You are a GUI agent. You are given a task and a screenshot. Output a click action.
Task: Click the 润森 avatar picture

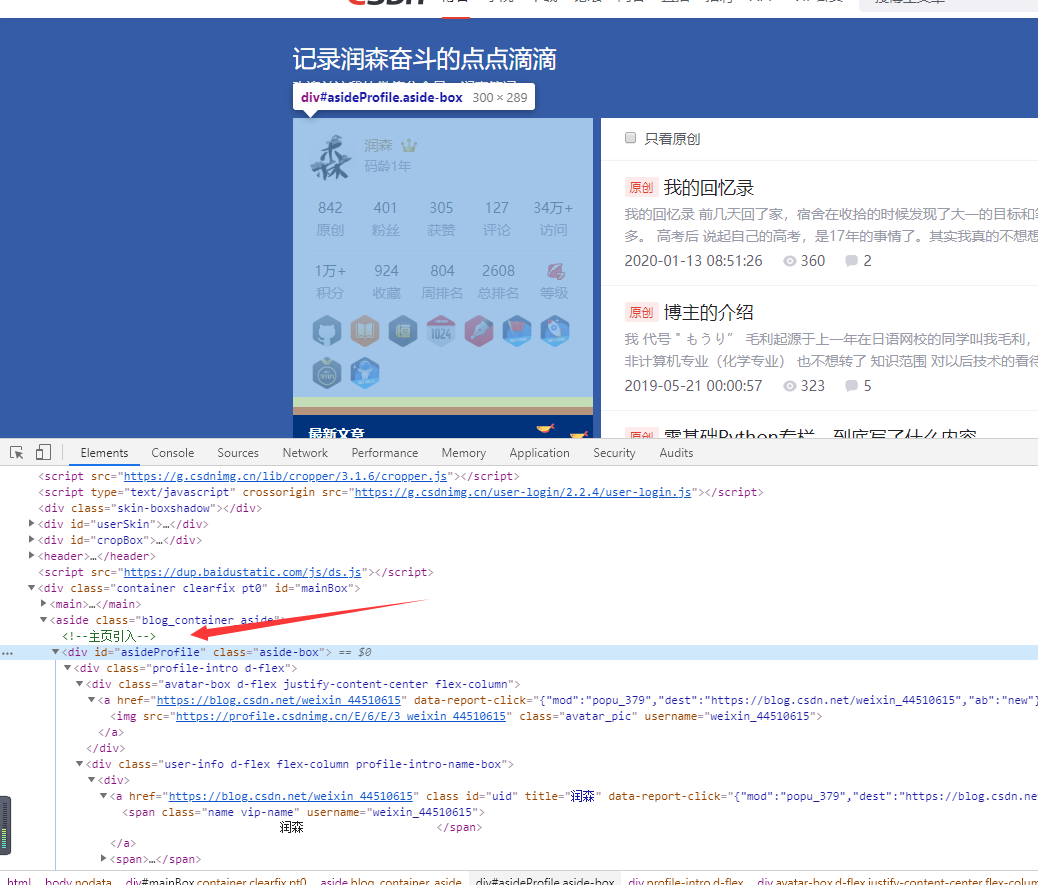coord(330,157)
